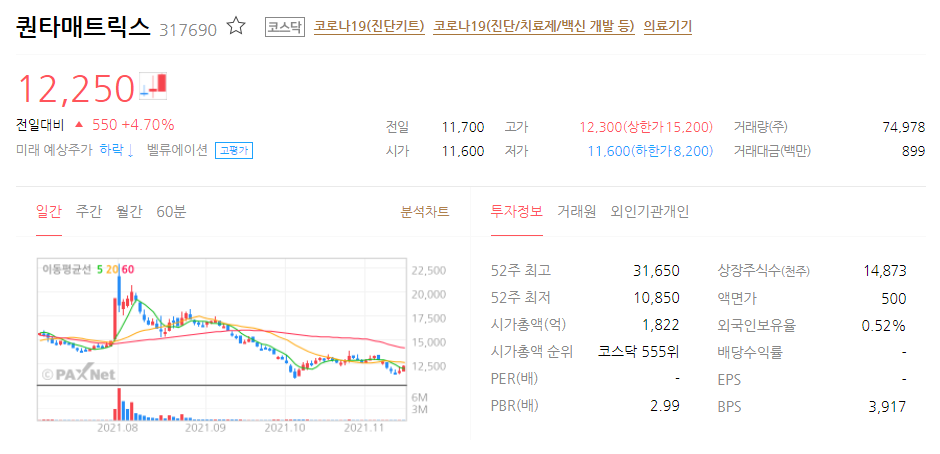This screenshot has width=940, height=454.
Task: Click the PBR(배) value 2.99
Action: [665, 406]
